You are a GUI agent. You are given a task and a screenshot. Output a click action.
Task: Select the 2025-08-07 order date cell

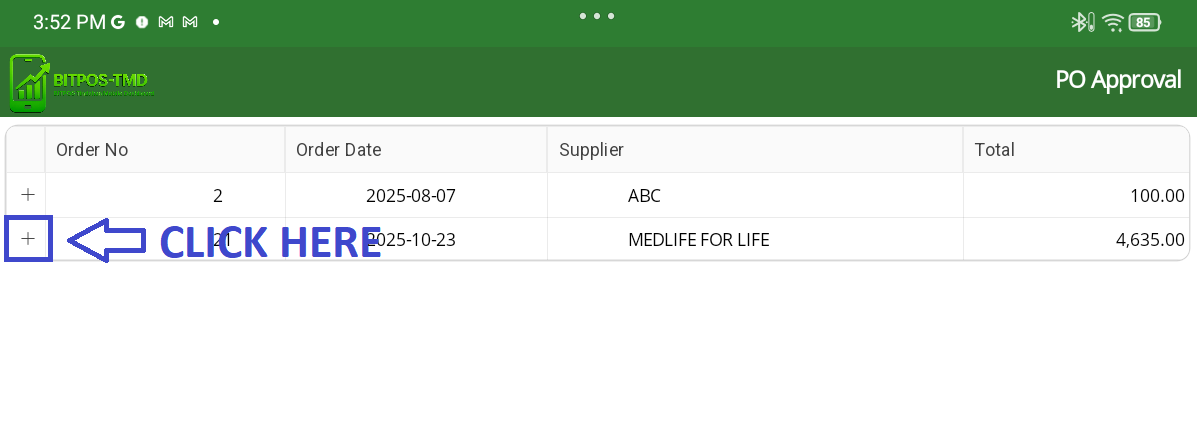pyautogui.click(x=410, y=196)
